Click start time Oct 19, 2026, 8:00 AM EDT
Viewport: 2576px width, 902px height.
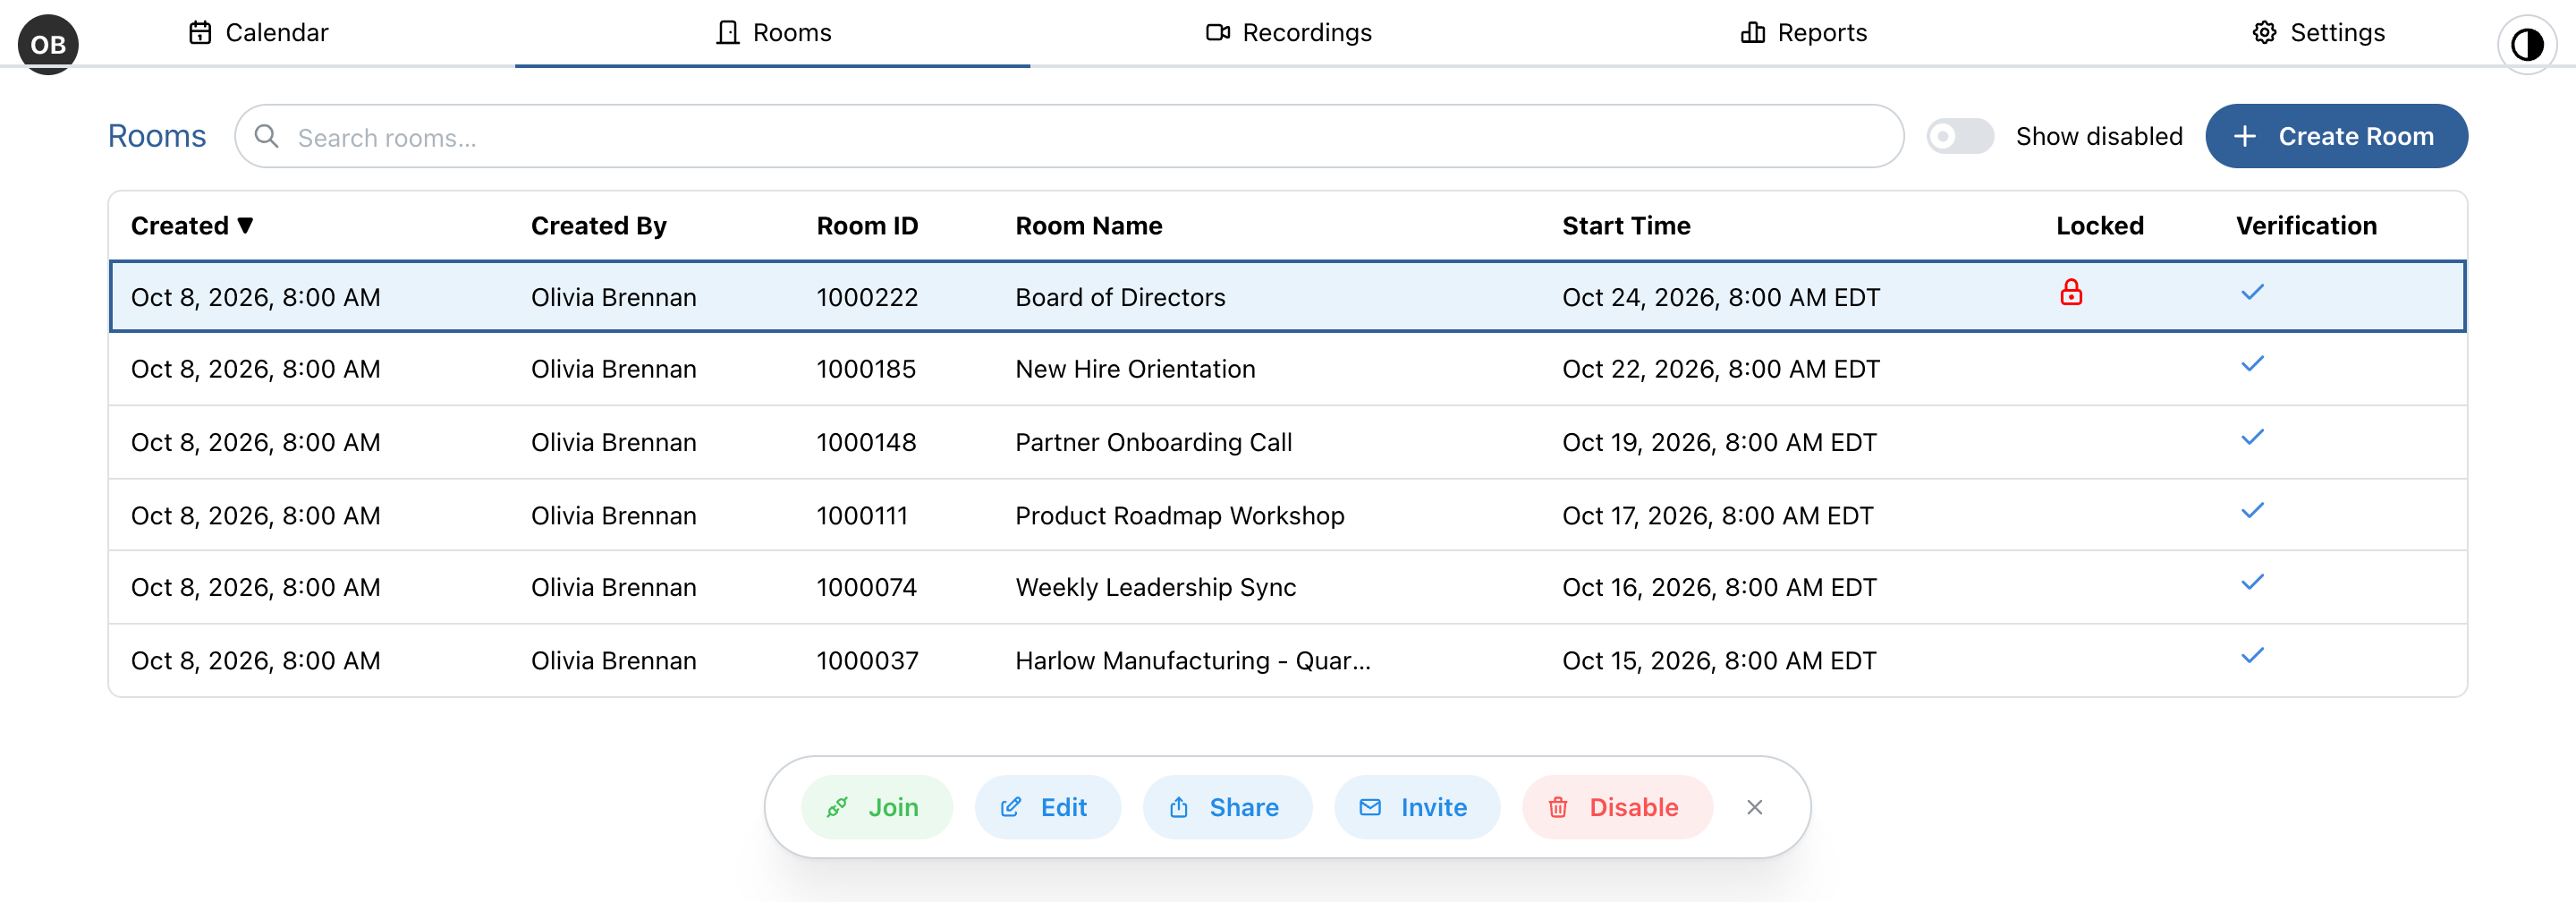coord(1719,442)
